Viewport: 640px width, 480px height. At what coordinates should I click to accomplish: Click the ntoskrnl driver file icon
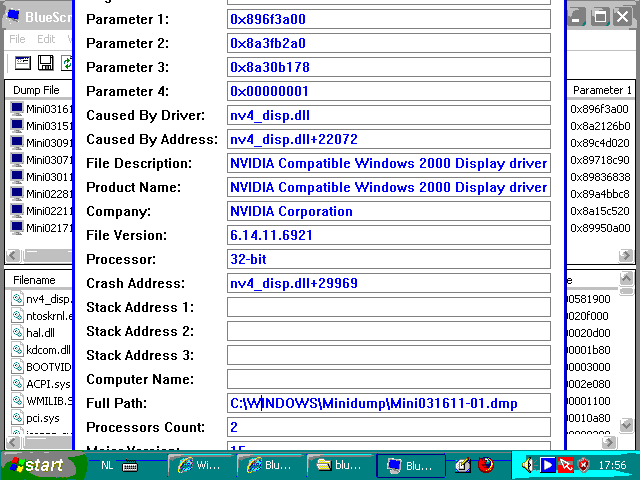17,316
